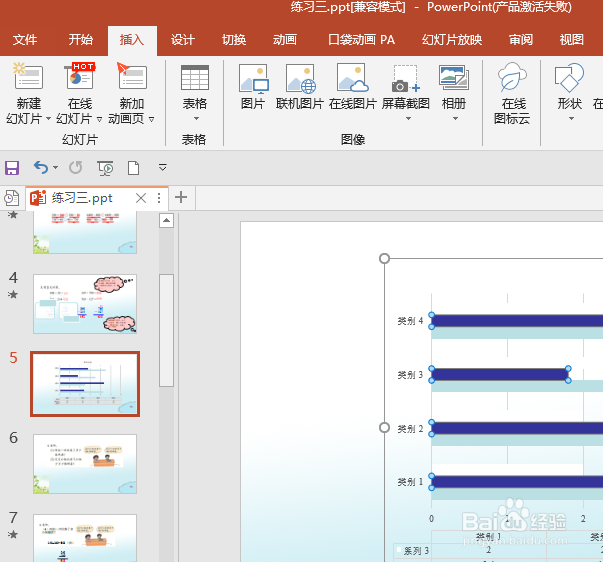Screen dimensions: 603x562
Task: Add a new document tab with plus
Action: (x=181, y=197)
